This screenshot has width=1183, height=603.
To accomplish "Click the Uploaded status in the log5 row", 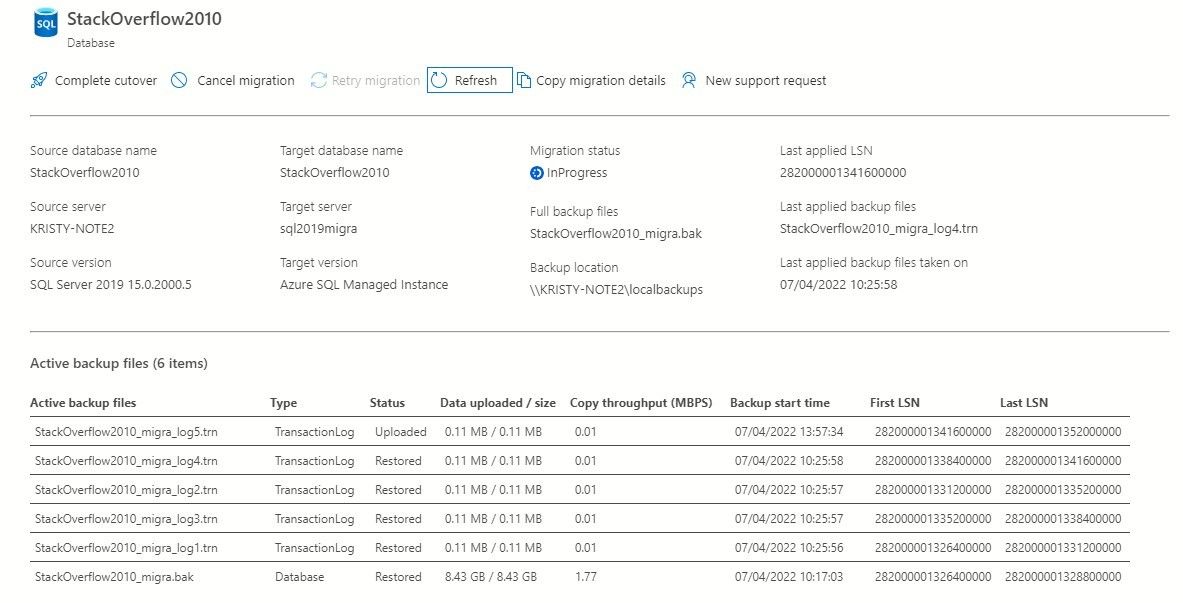I will (401, 432).
